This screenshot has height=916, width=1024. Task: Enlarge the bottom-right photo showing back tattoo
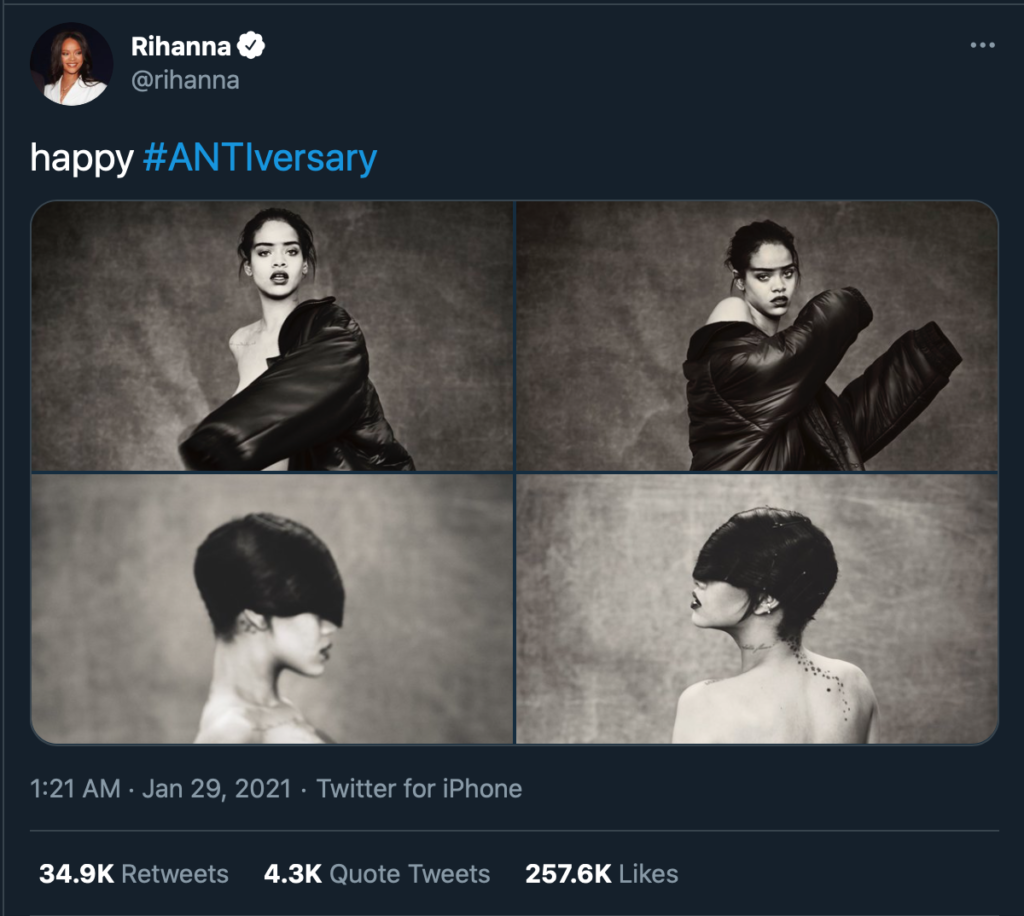757,608
